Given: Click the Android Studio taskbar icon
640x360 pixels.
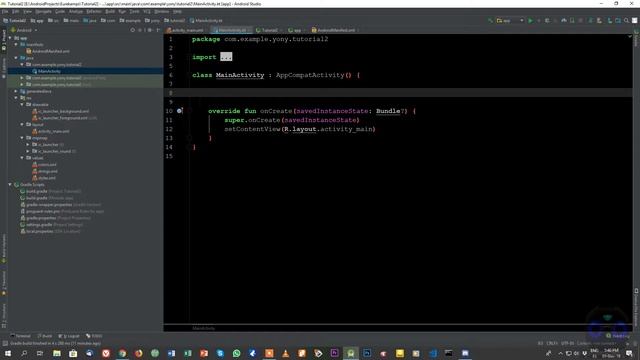Looking at the screenshot, I should coord(351,353).
